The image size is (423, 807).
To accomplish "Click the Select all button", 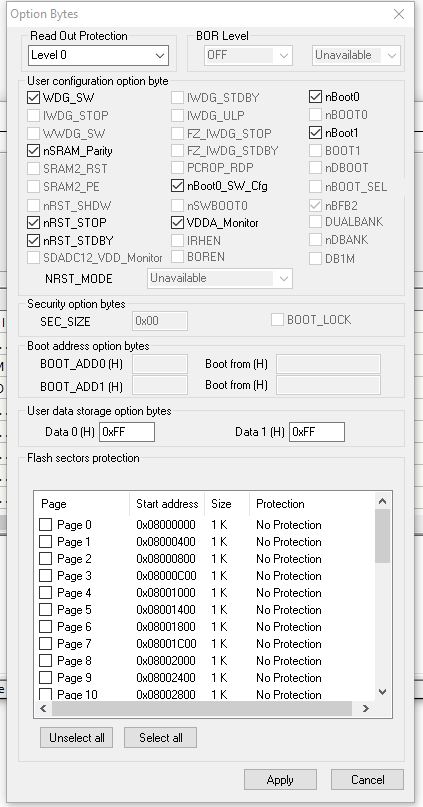I will (161, 738).
